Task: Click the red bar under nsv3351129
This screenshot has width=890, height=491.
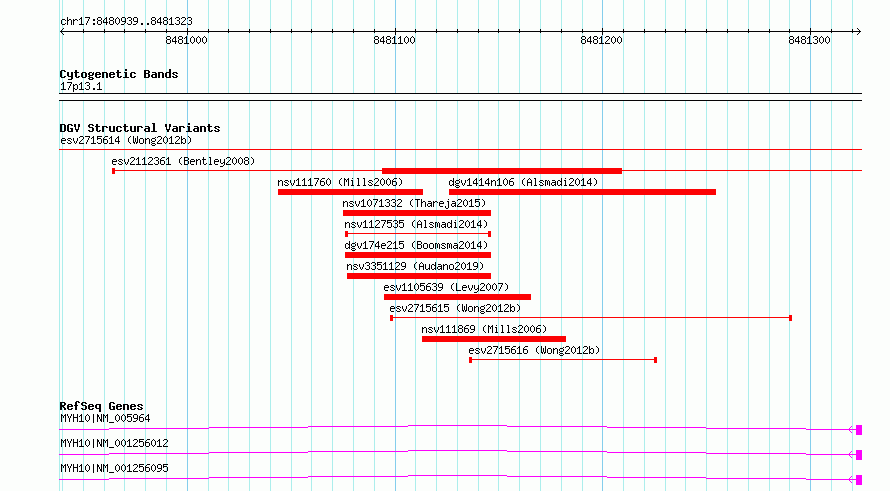Action: (419, 276)
